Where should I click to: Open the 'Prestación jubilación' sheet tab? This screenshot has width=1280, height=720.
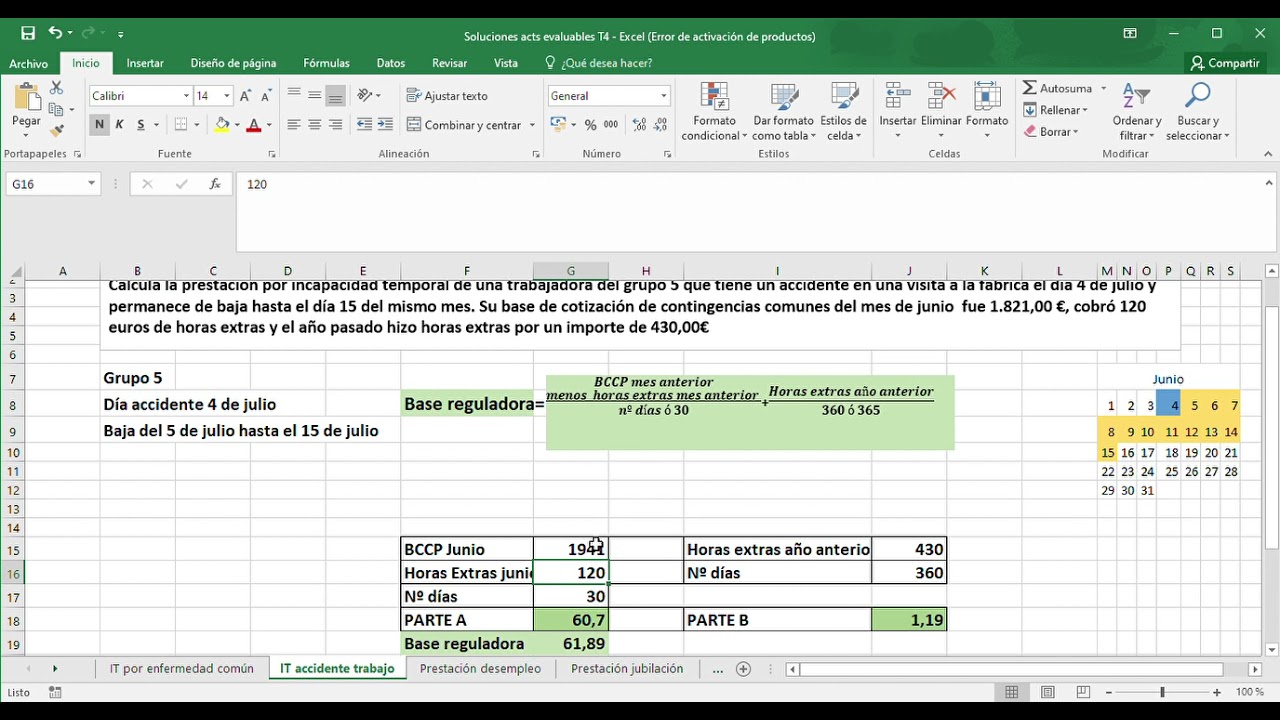click(627, 668)
